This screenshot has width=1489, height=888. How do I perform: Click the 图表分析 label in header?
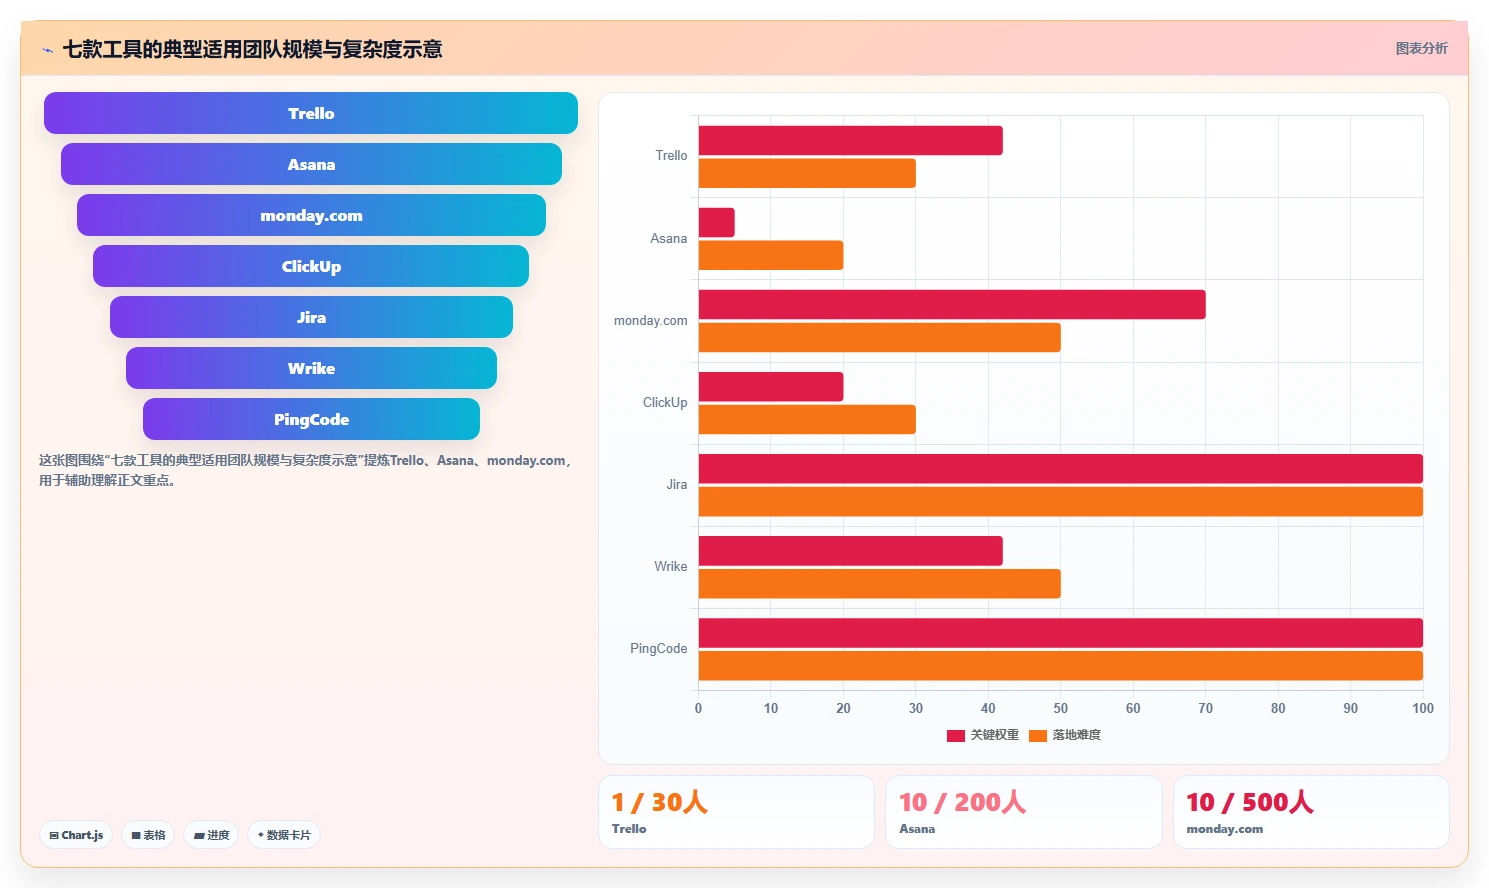(x=1421, y=48)
